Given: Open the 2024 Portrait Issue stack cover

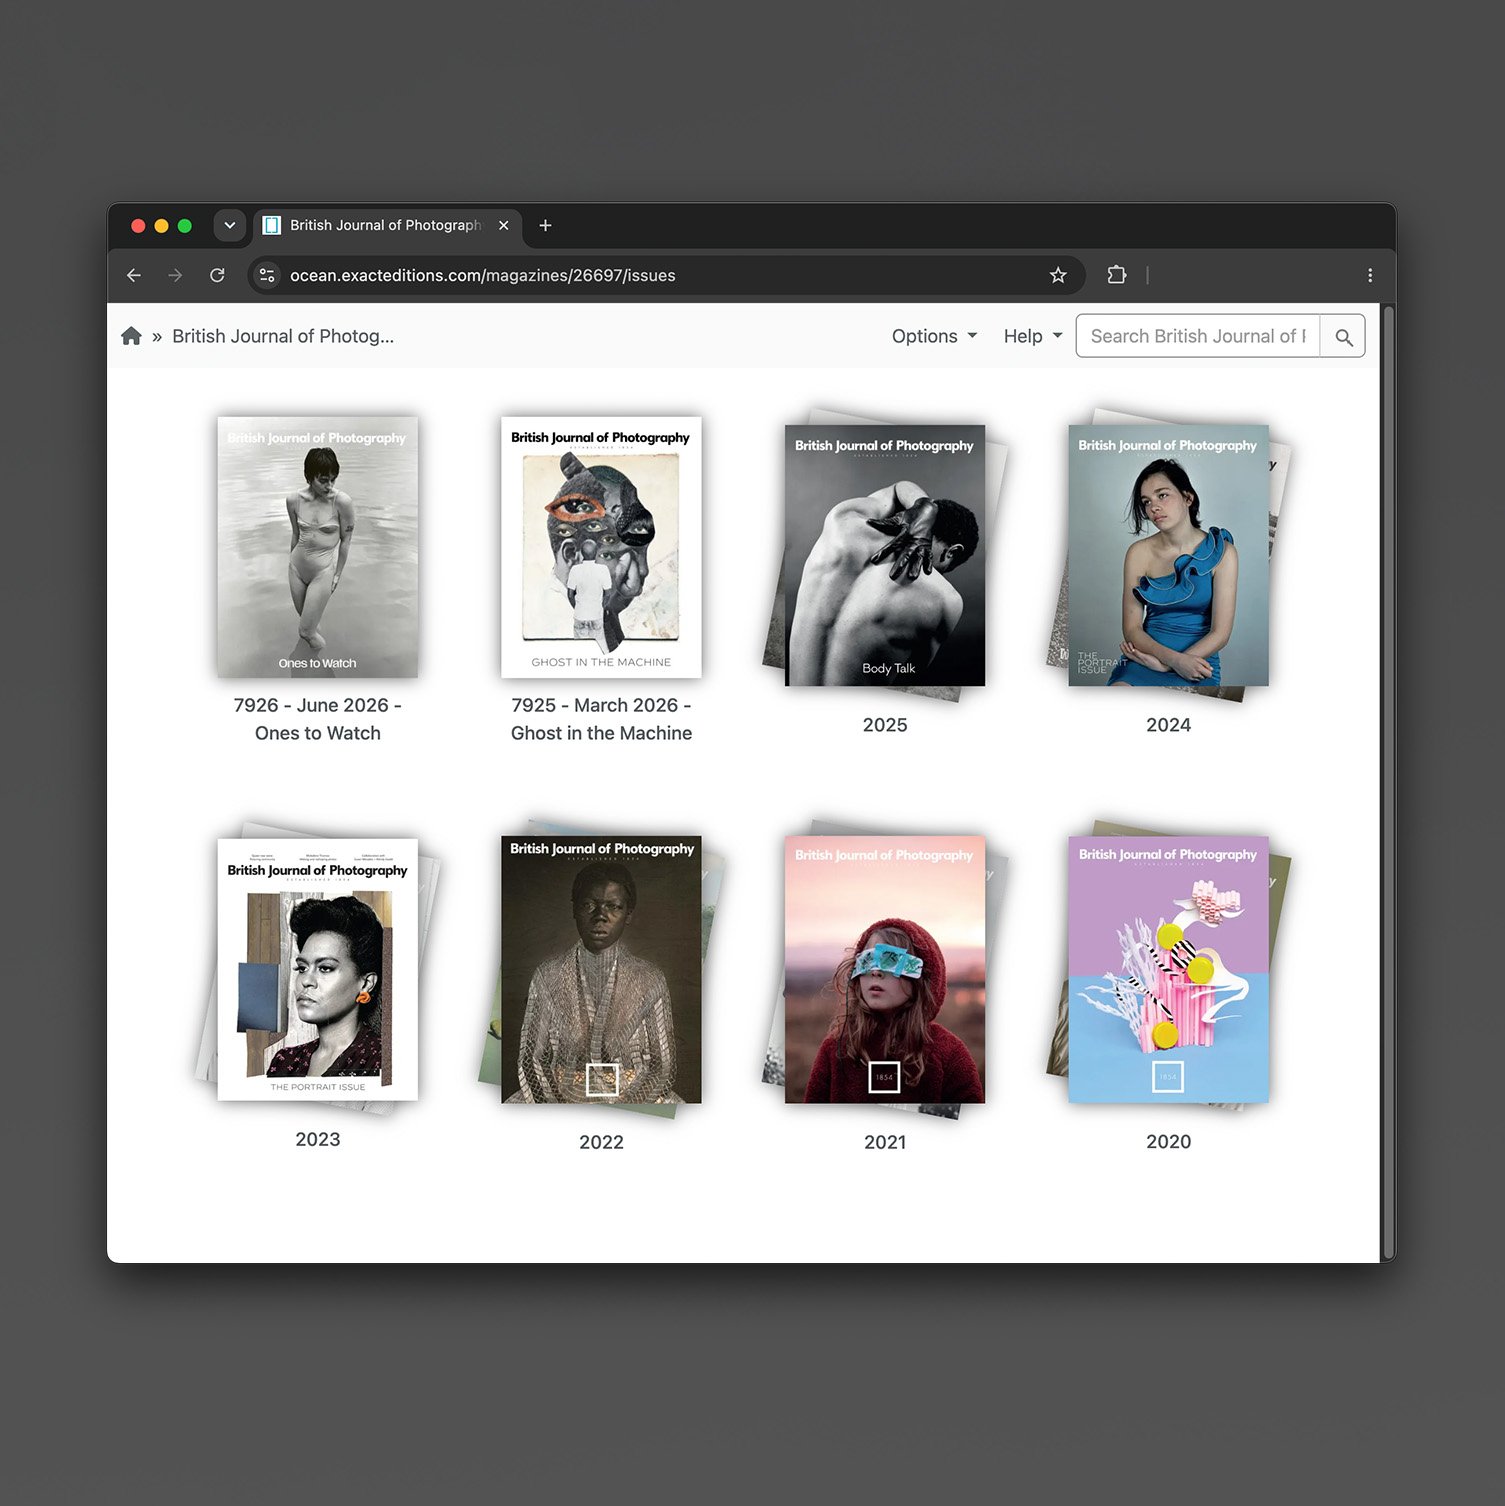Looking at the screenshot, I should (1168, 555).
